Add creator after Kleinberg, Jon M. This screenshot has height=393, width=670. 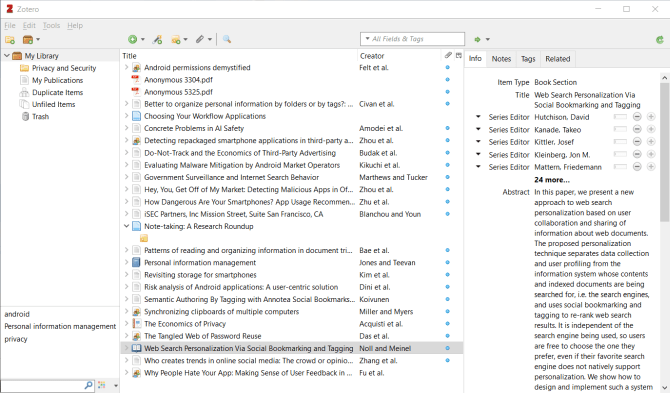pyautogui.click(x=651, y=154)
